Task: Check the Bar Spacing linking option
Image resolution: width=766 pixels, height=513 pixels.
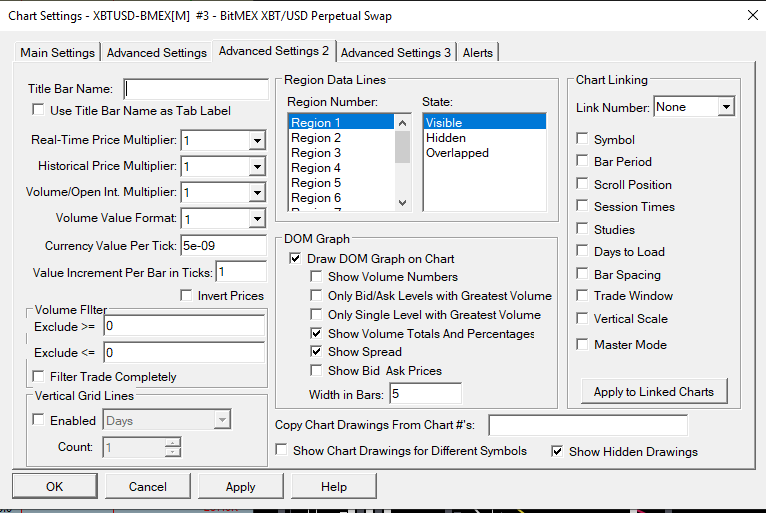Action: click(582, 274)
